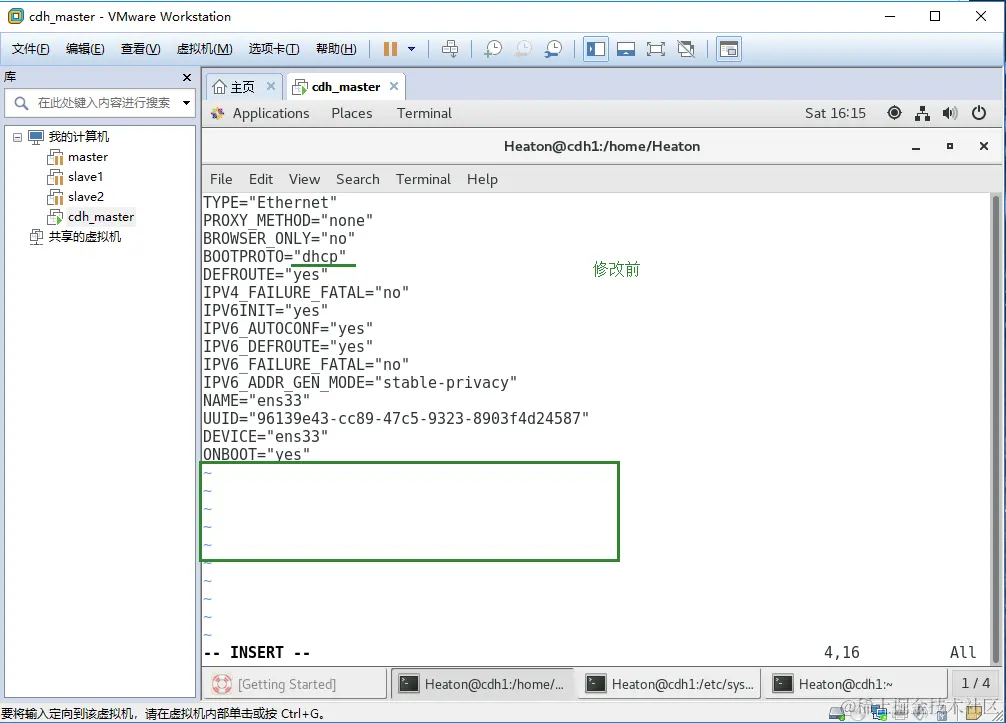Switch to Heaton@cdh1:/home/... taskbar window
This screenshot has height=723, width=1006.
click(484, 684)
